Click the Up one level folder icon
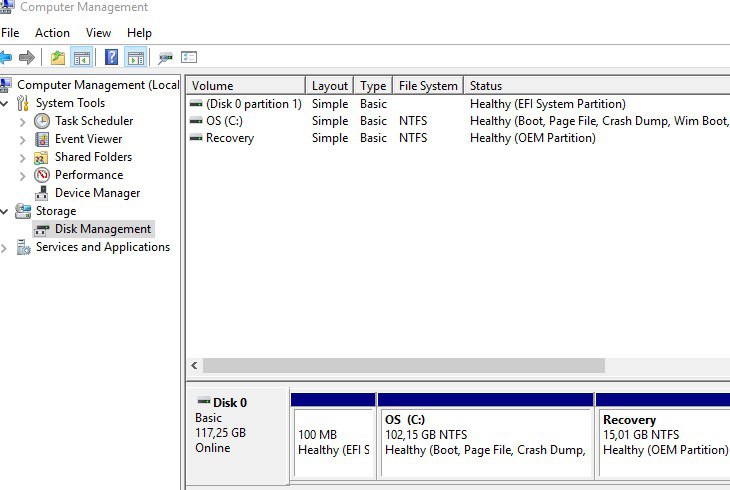Screen dimensions: 730x490 pos(58,58)
